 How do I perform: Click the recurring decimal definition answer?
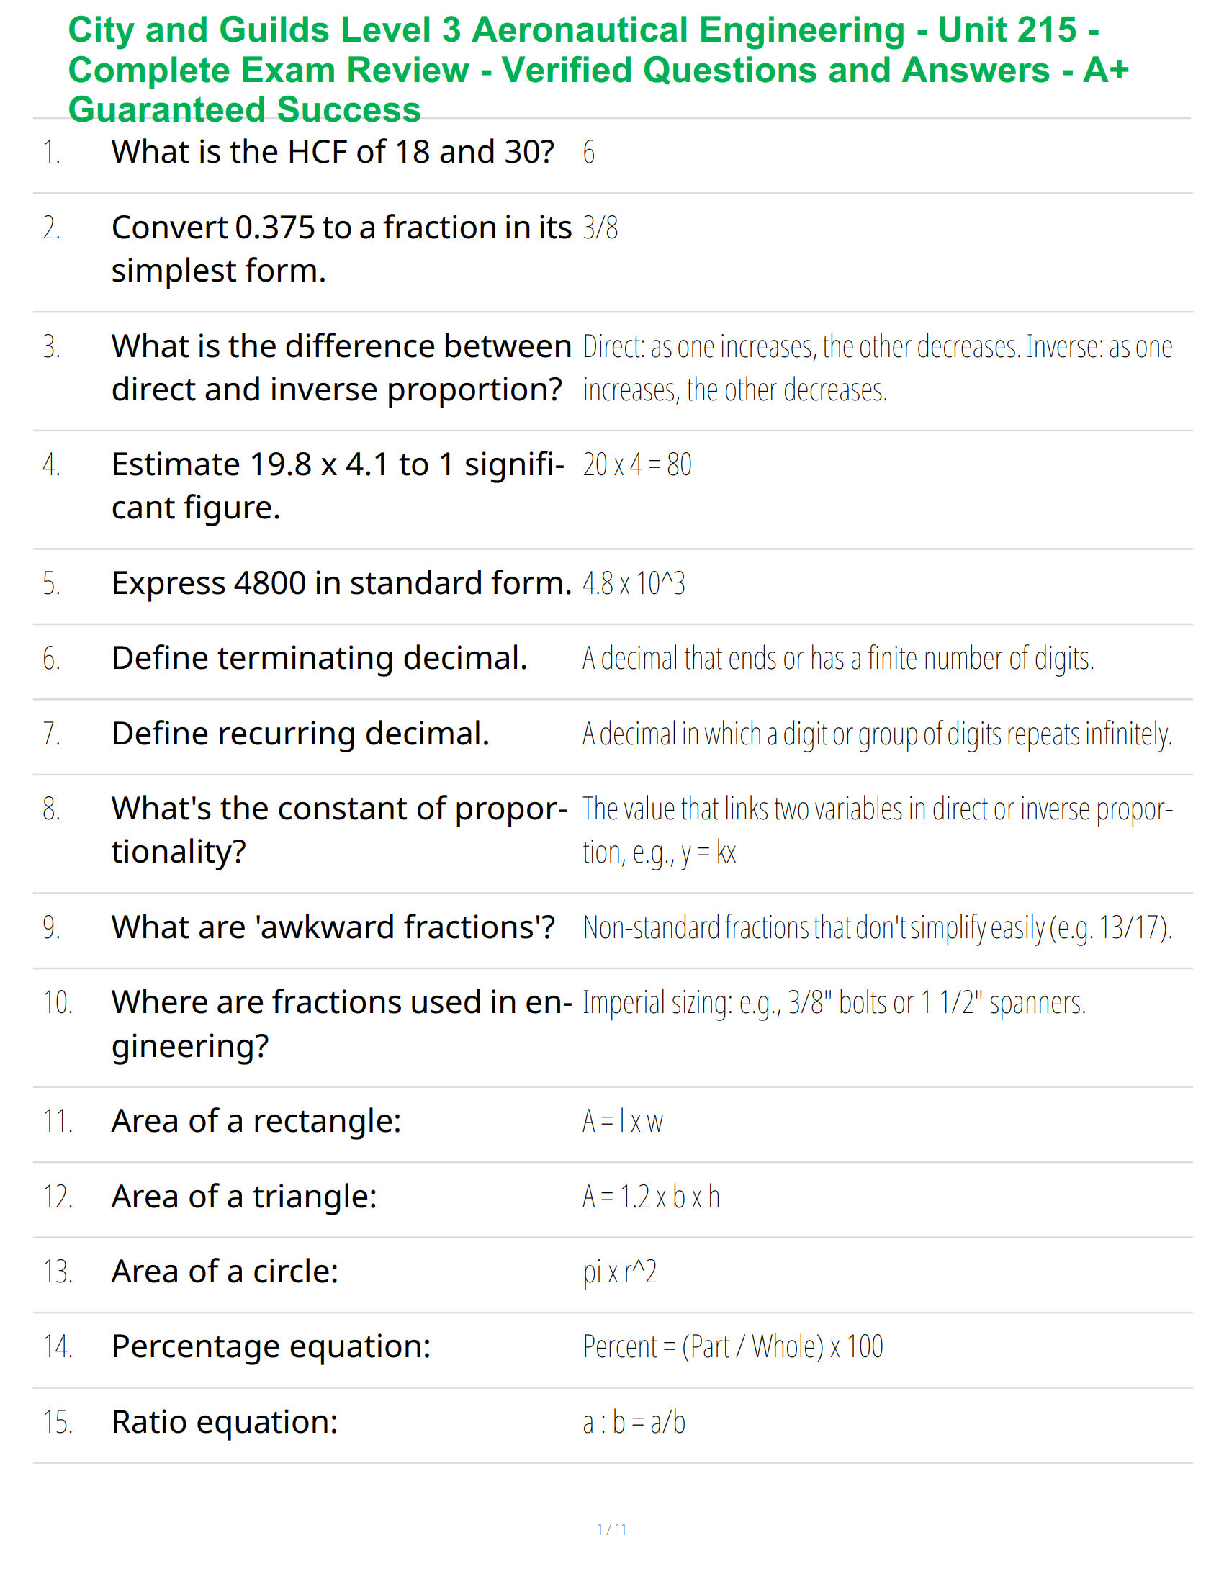click(877, 734)
